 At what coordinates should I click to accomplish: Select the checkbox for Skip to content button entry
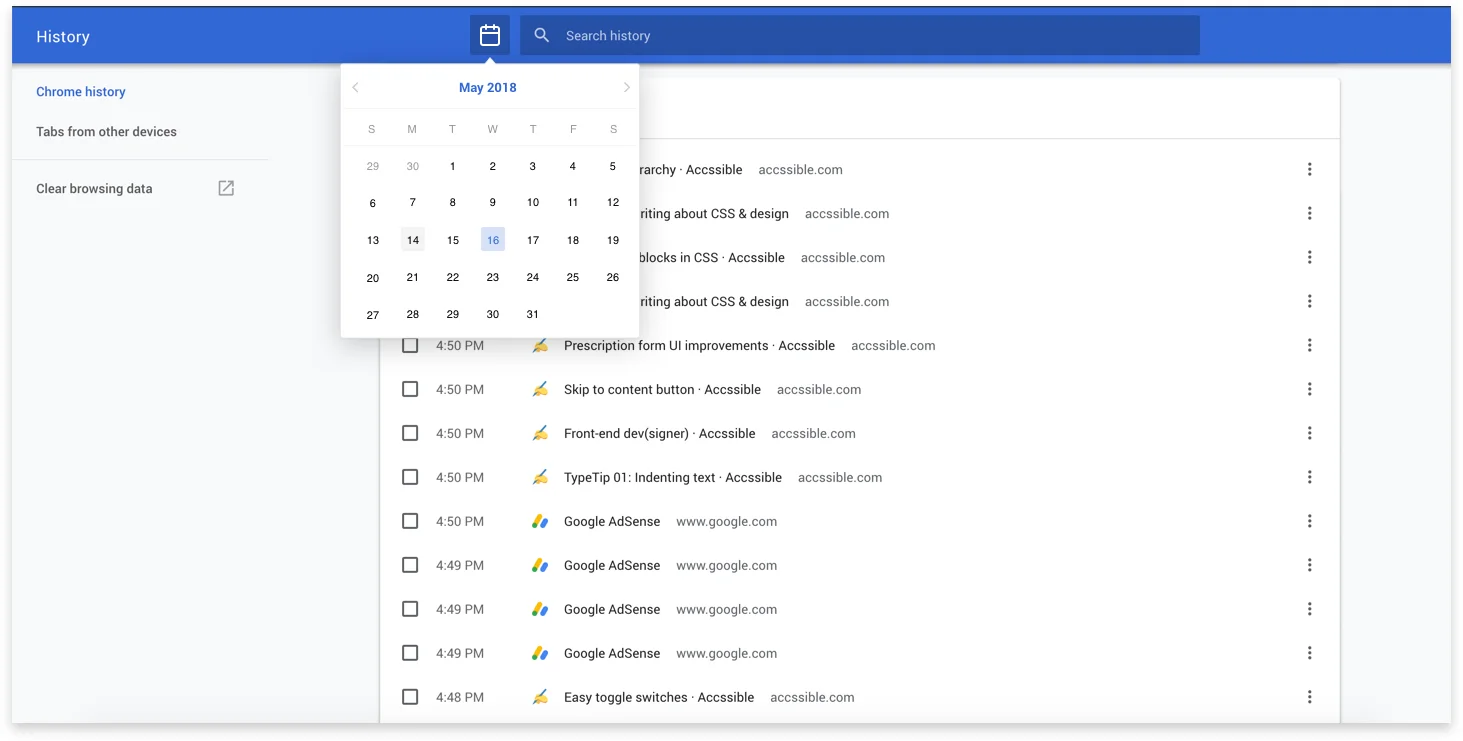point(410,389)
